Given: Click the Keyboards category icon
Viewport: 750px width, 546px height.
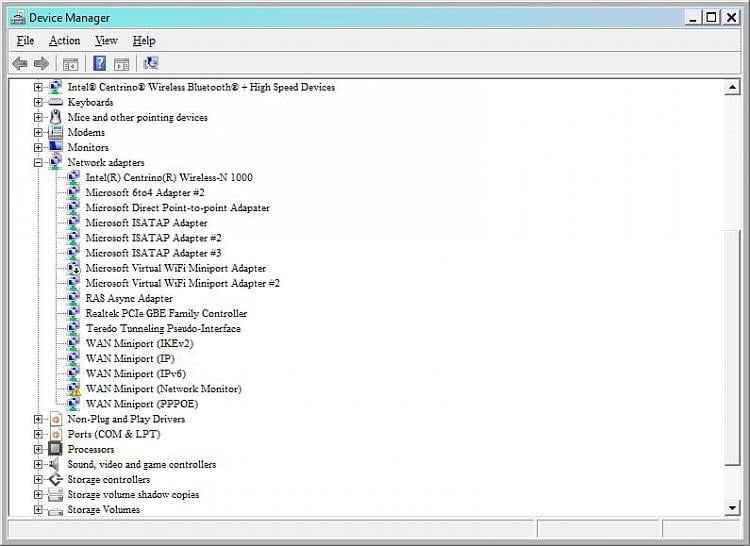Looking at the screenshot, I should 55,102.
